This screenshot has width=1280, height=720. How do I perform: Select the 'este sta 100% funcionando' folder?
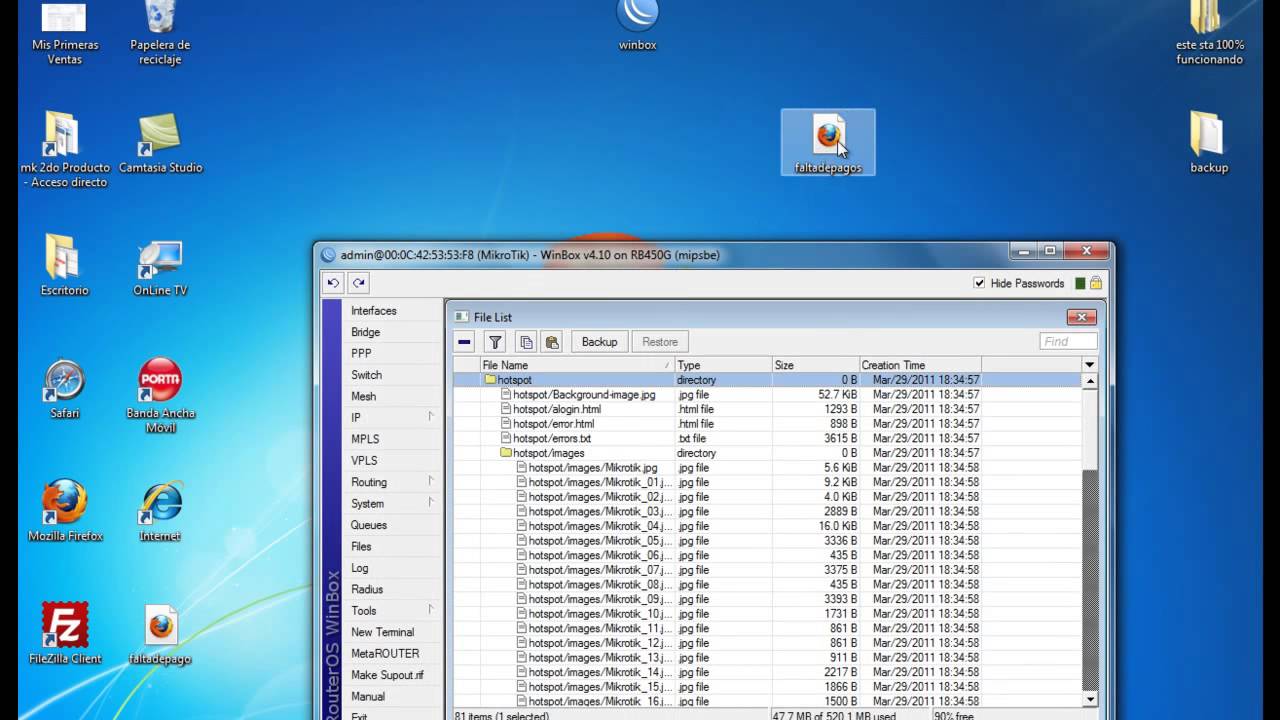1209,33
